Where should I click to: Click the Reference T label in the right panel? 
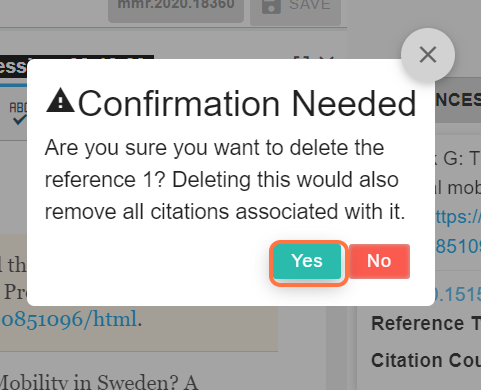pos(426,323)
